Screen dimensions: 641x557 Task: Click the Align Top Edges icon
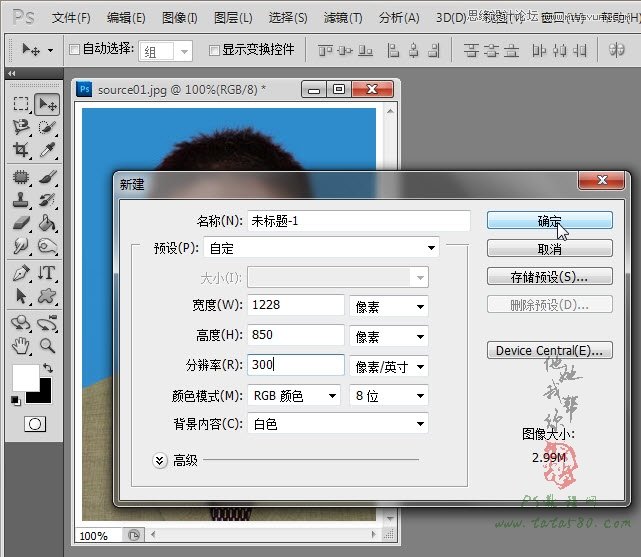tap(325, 51)
